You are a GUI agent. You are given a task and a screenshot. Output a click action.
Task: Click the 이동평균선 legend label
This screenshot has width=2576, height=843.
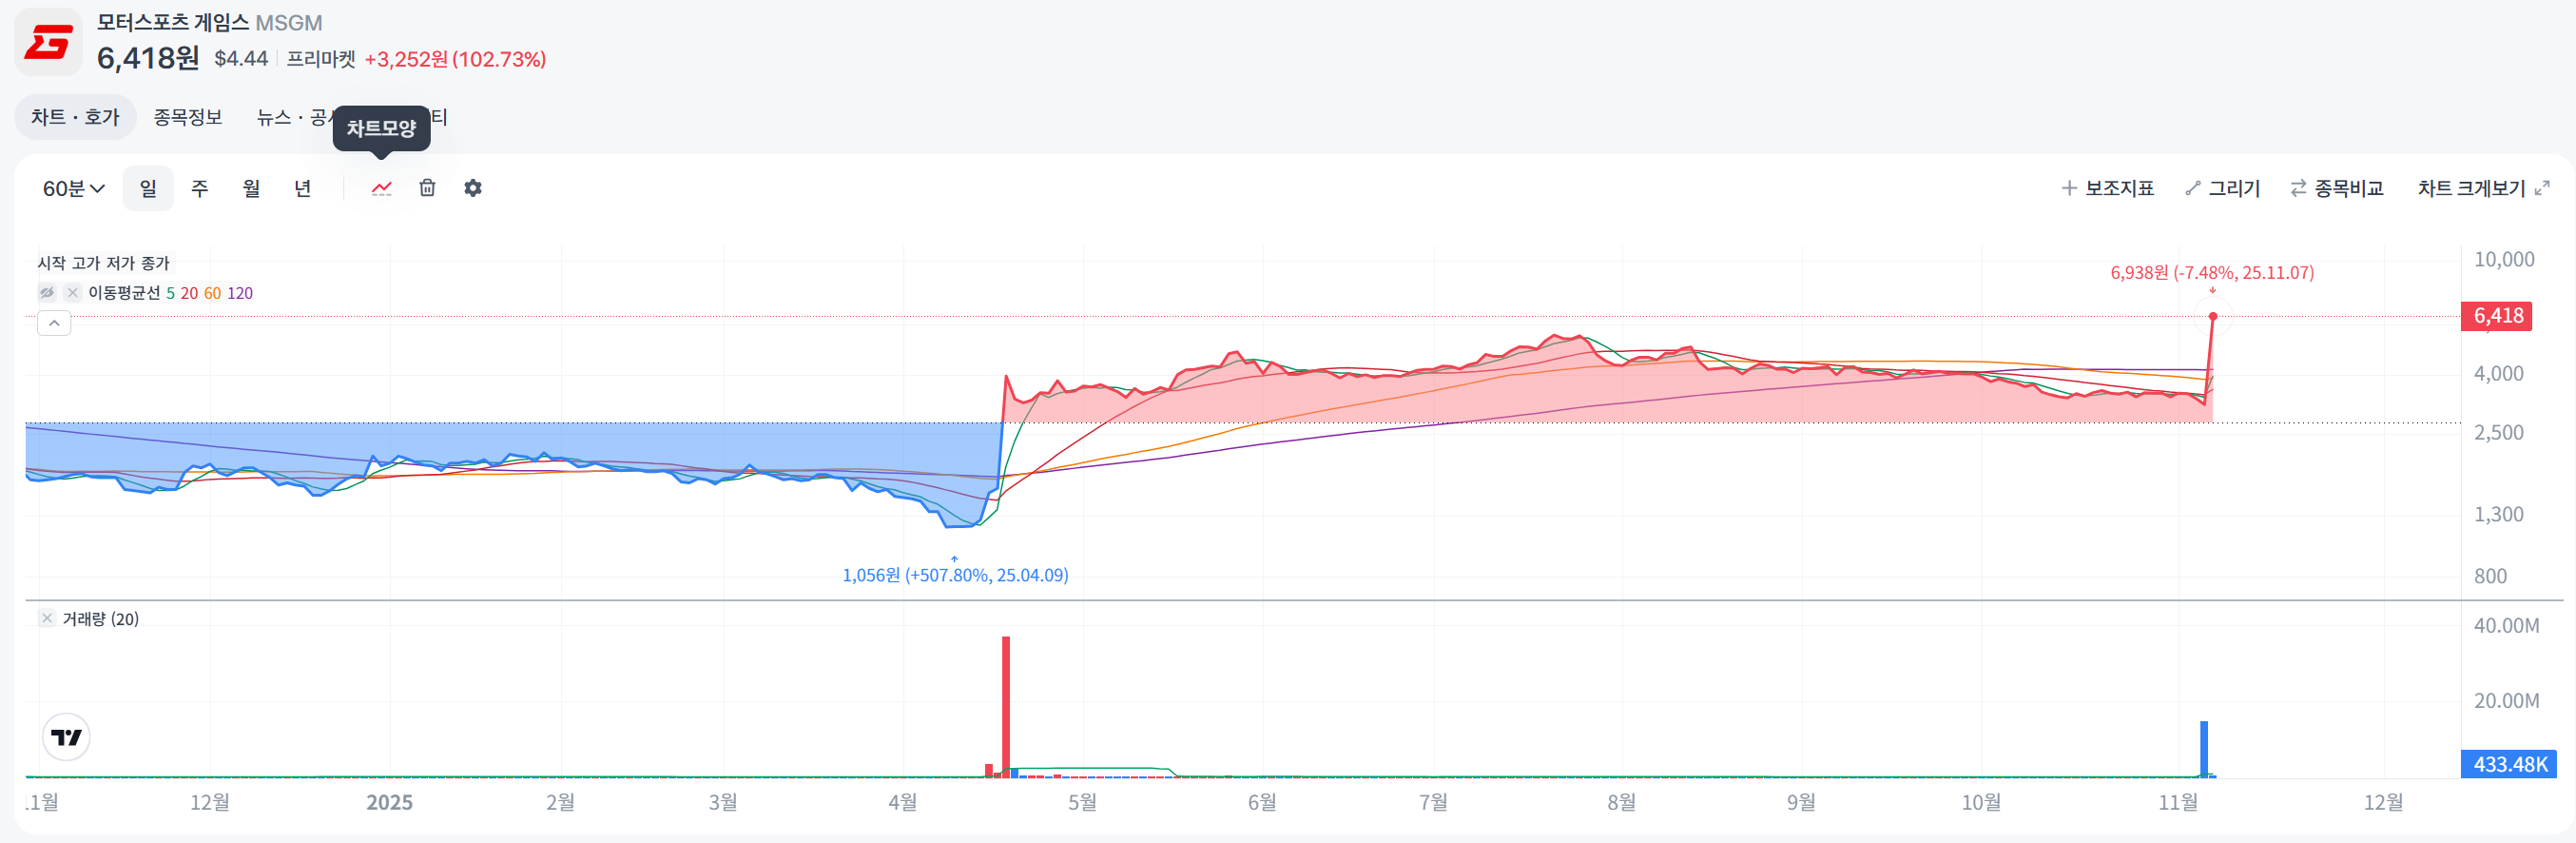click(x=124, y=293)
